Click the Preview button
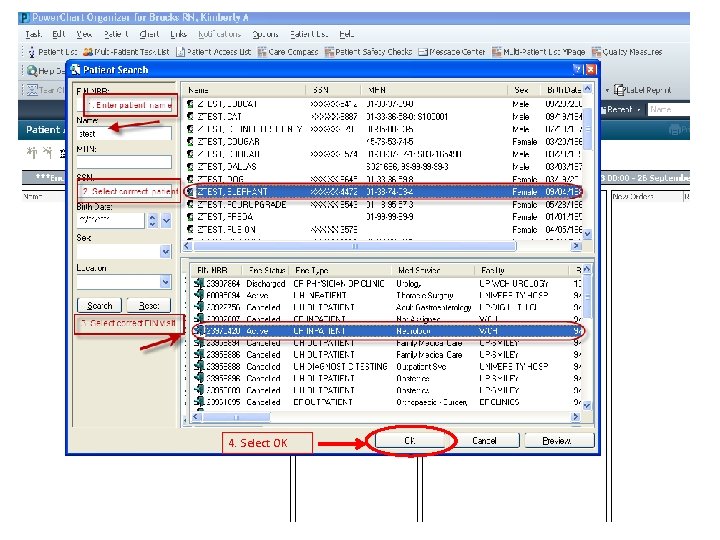The height and width of the screenshot is (540, 720). click(559, 440)
